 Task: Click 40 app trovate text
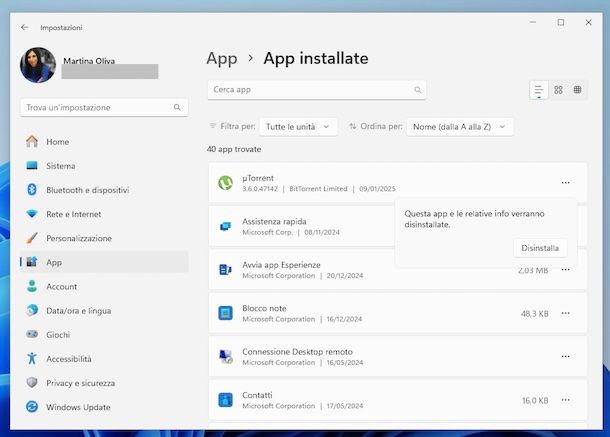tap(234, 149)
